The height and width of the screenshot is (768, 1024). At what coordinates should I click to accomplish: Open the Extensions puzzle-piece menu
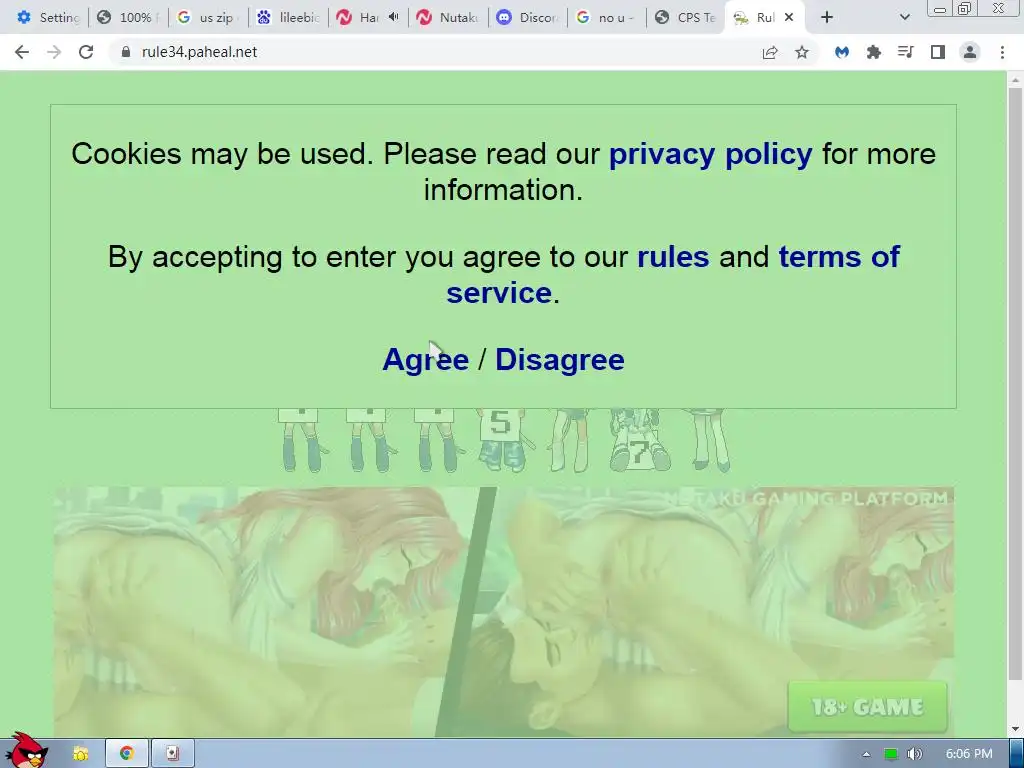click(874, 52)
